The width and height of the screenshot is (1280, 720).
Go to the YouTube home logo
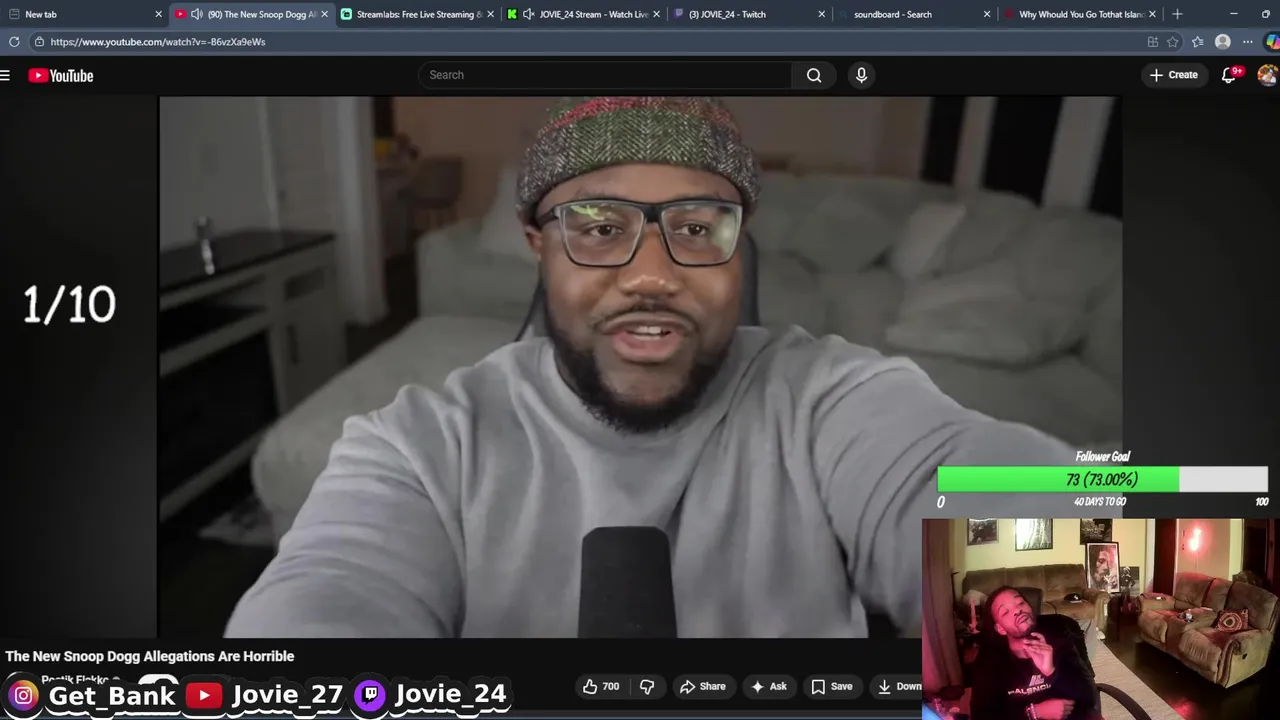[61, 75]
